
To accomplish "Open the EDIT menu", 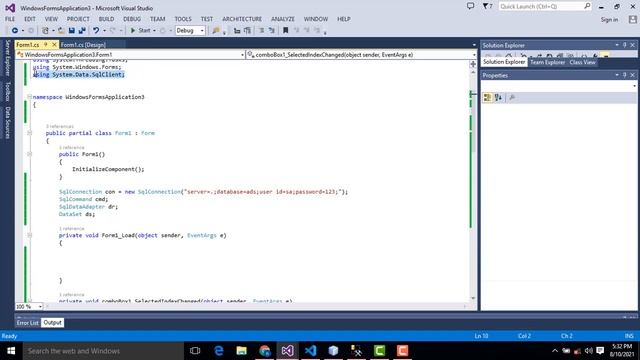I will click(30, 19).
